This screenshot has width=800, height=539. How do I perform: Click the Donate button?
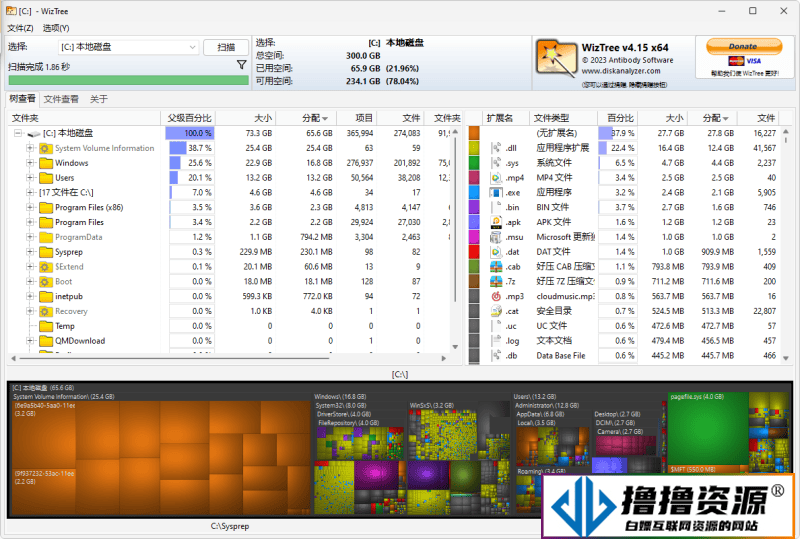click(x=744, y=46)
